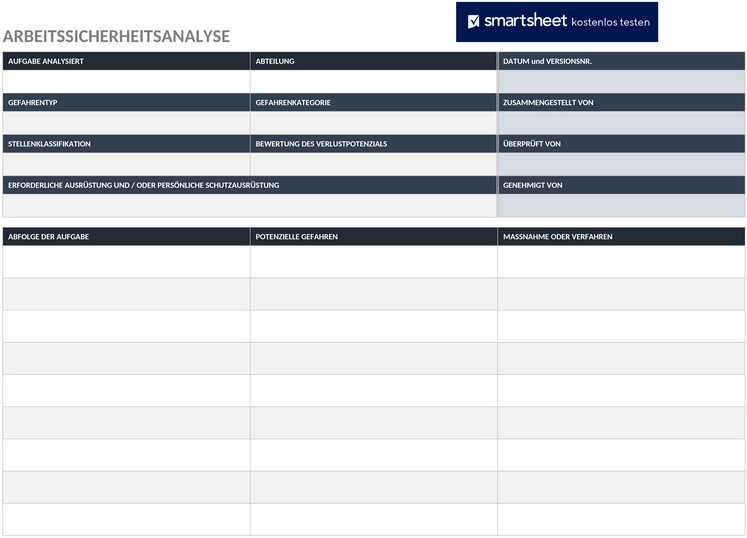The height and width of the screenshot is (538, 747).
Task: Click the empty field under AUFGABE ANALYSIERT
Action: click(126, 81)
